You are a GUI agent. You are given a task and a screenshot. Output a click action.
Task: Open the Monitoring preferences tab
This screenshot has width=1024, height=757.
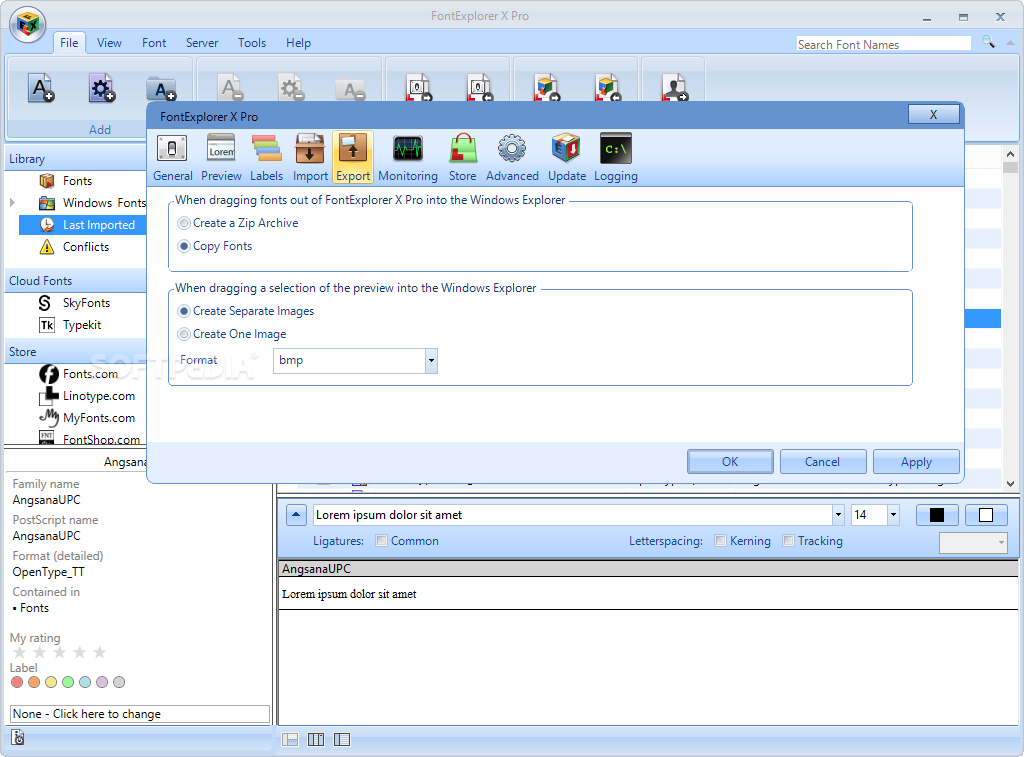pyautogui.click(x=408, y=157)
